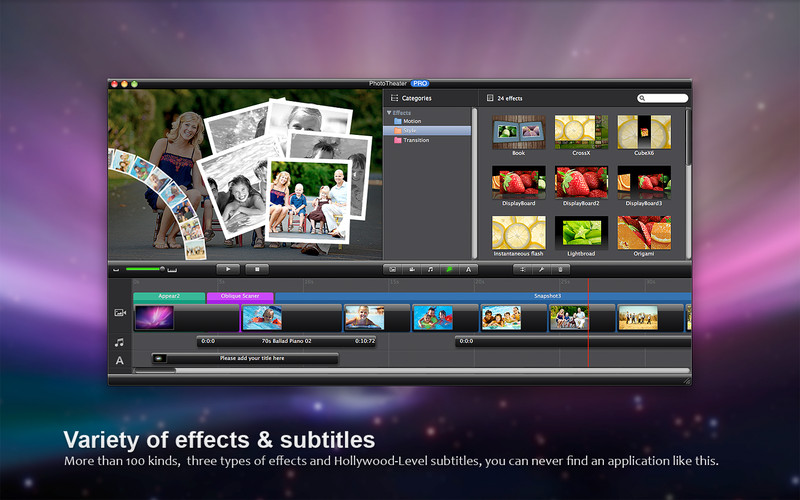The image size is (800, 500).
Task: Select the music note toolbar icon
Action: coord(430,269)
